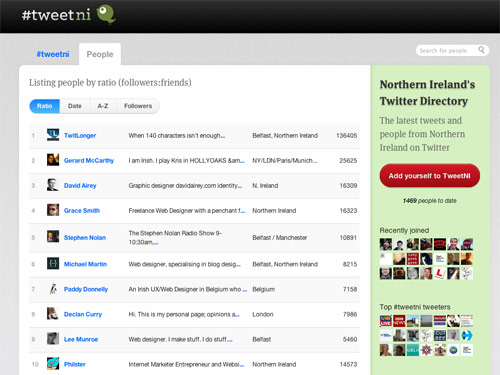Go to the #tweetni tab
The height and width of the screenshot is (375, 500).
pyautogui.click(x=53, y=54)
